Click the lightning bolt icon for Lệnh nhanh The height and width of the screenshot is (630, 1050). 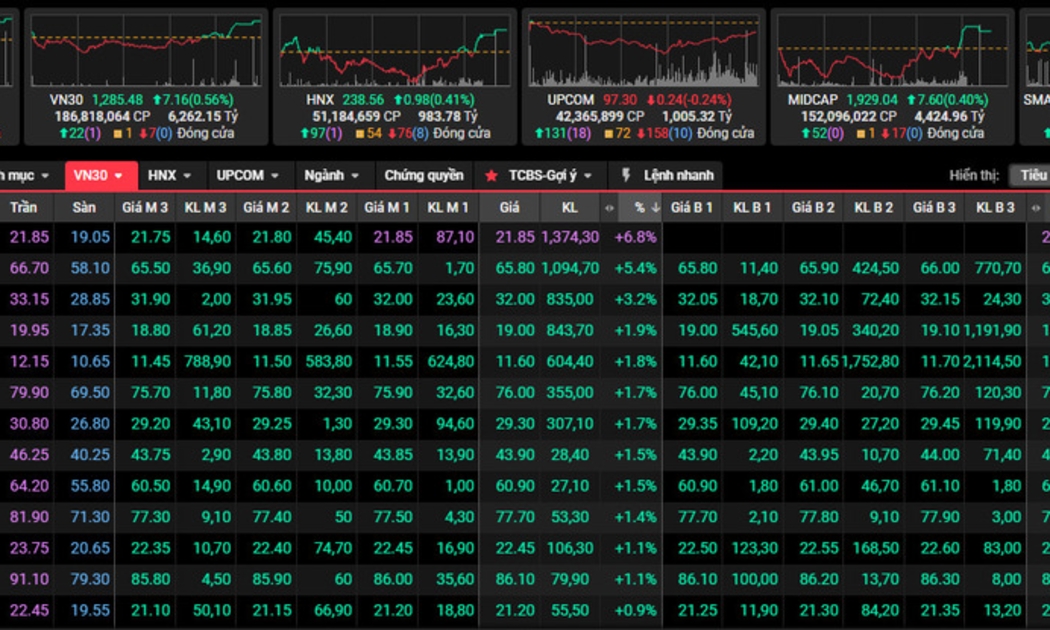click(627, 175)
